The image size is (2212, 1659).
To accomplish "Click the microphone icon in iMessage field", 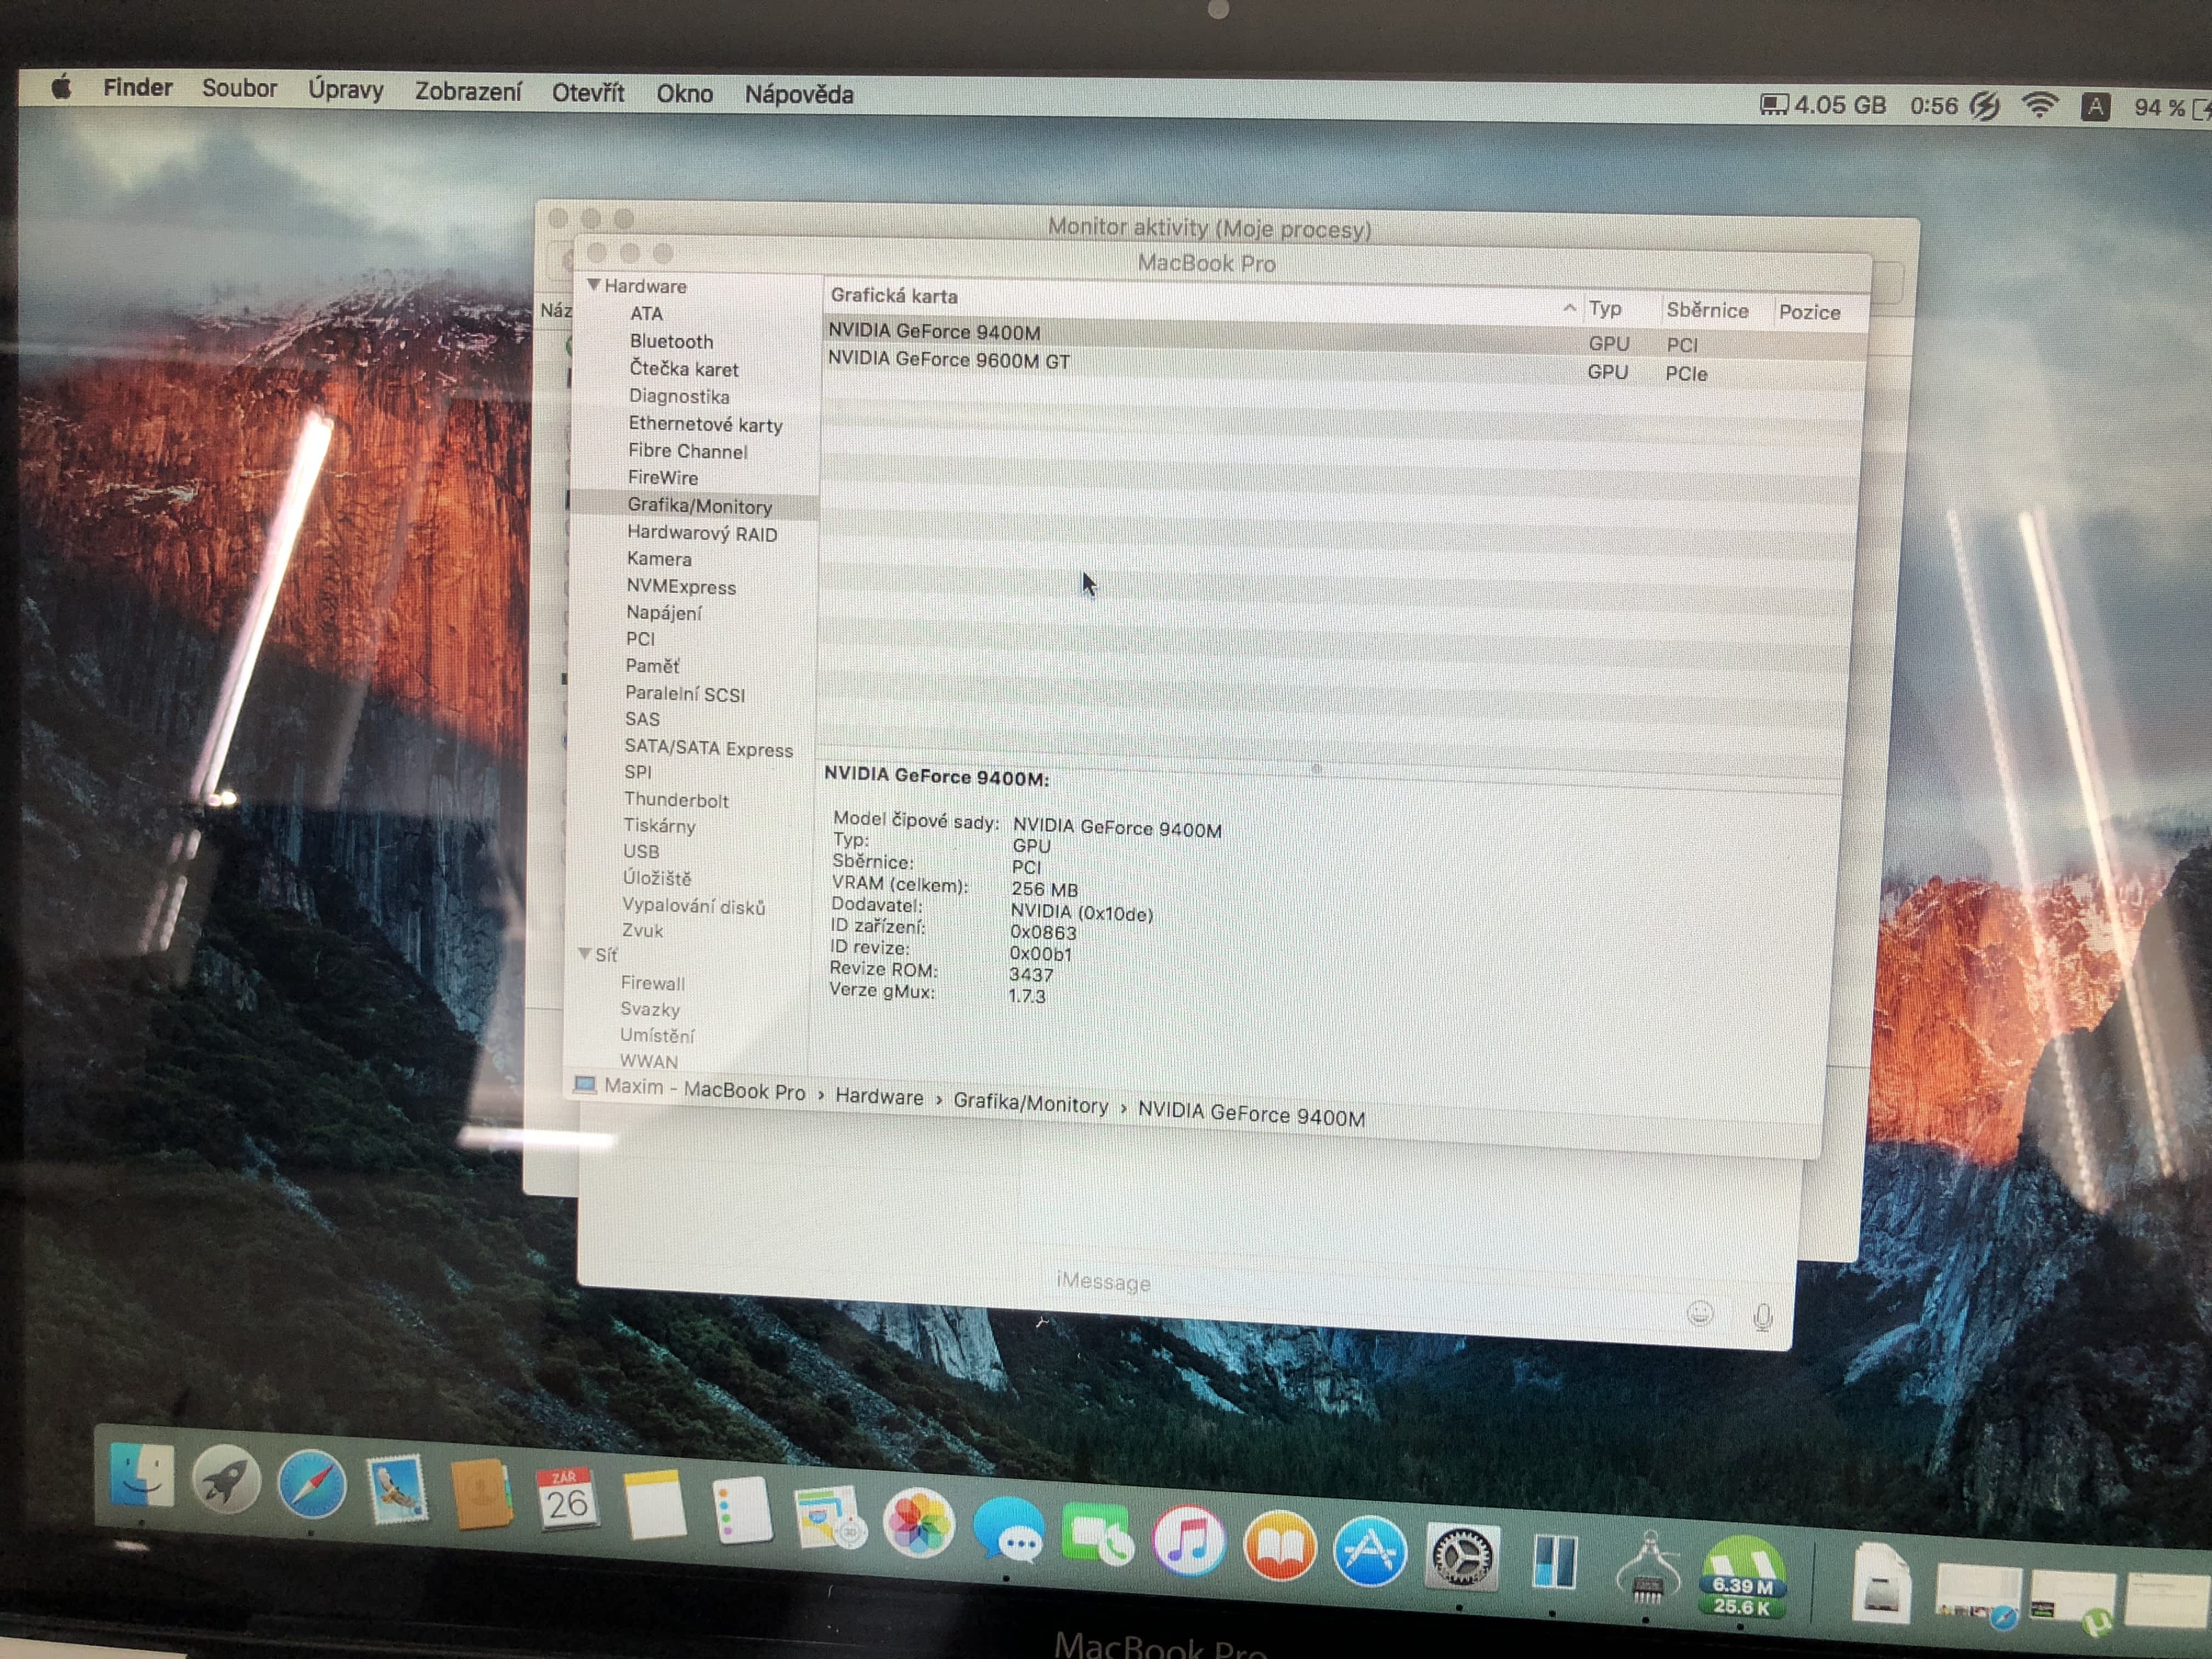I will [x=1763, y=1317].
